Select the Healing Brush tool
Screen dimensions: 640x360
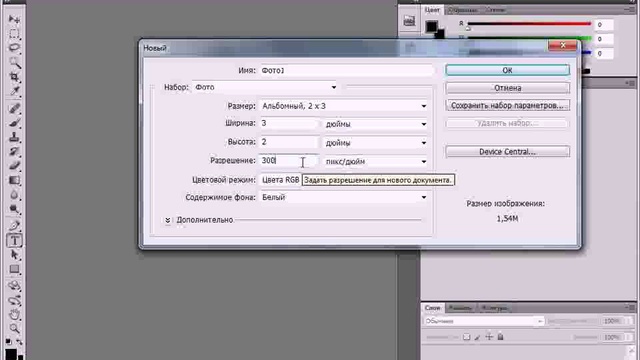[x=14, y=109]
